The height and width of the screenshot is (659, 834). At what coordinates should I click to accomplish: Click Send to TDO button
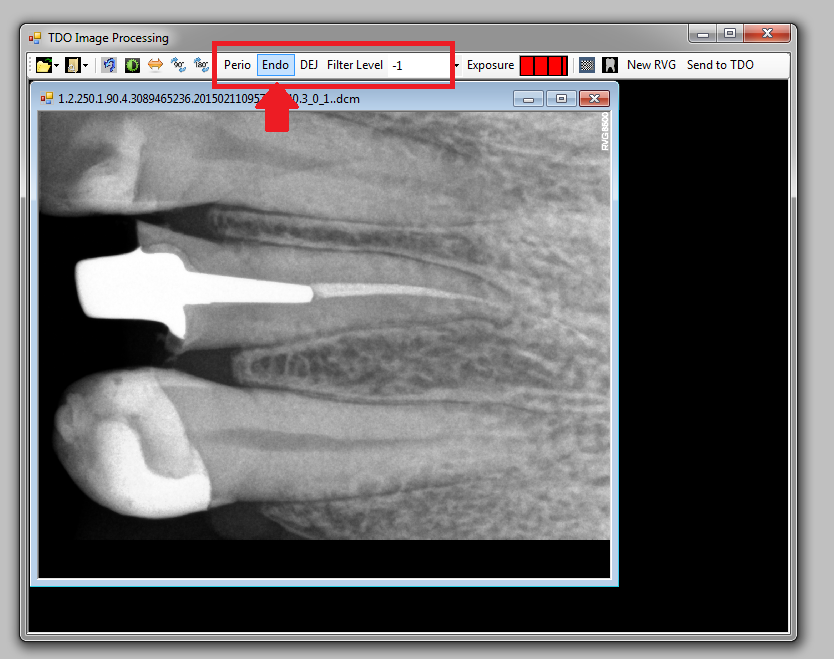click(720, 65)
